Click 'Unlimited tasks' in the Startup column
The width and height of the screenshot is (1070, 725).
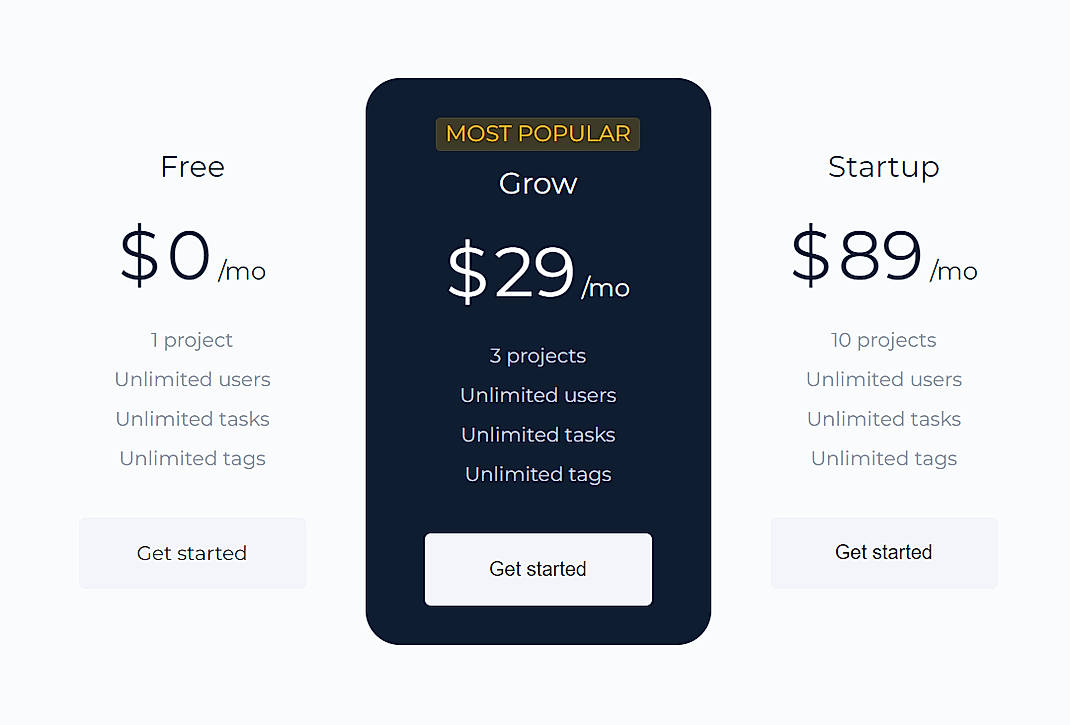click(884, 419)
